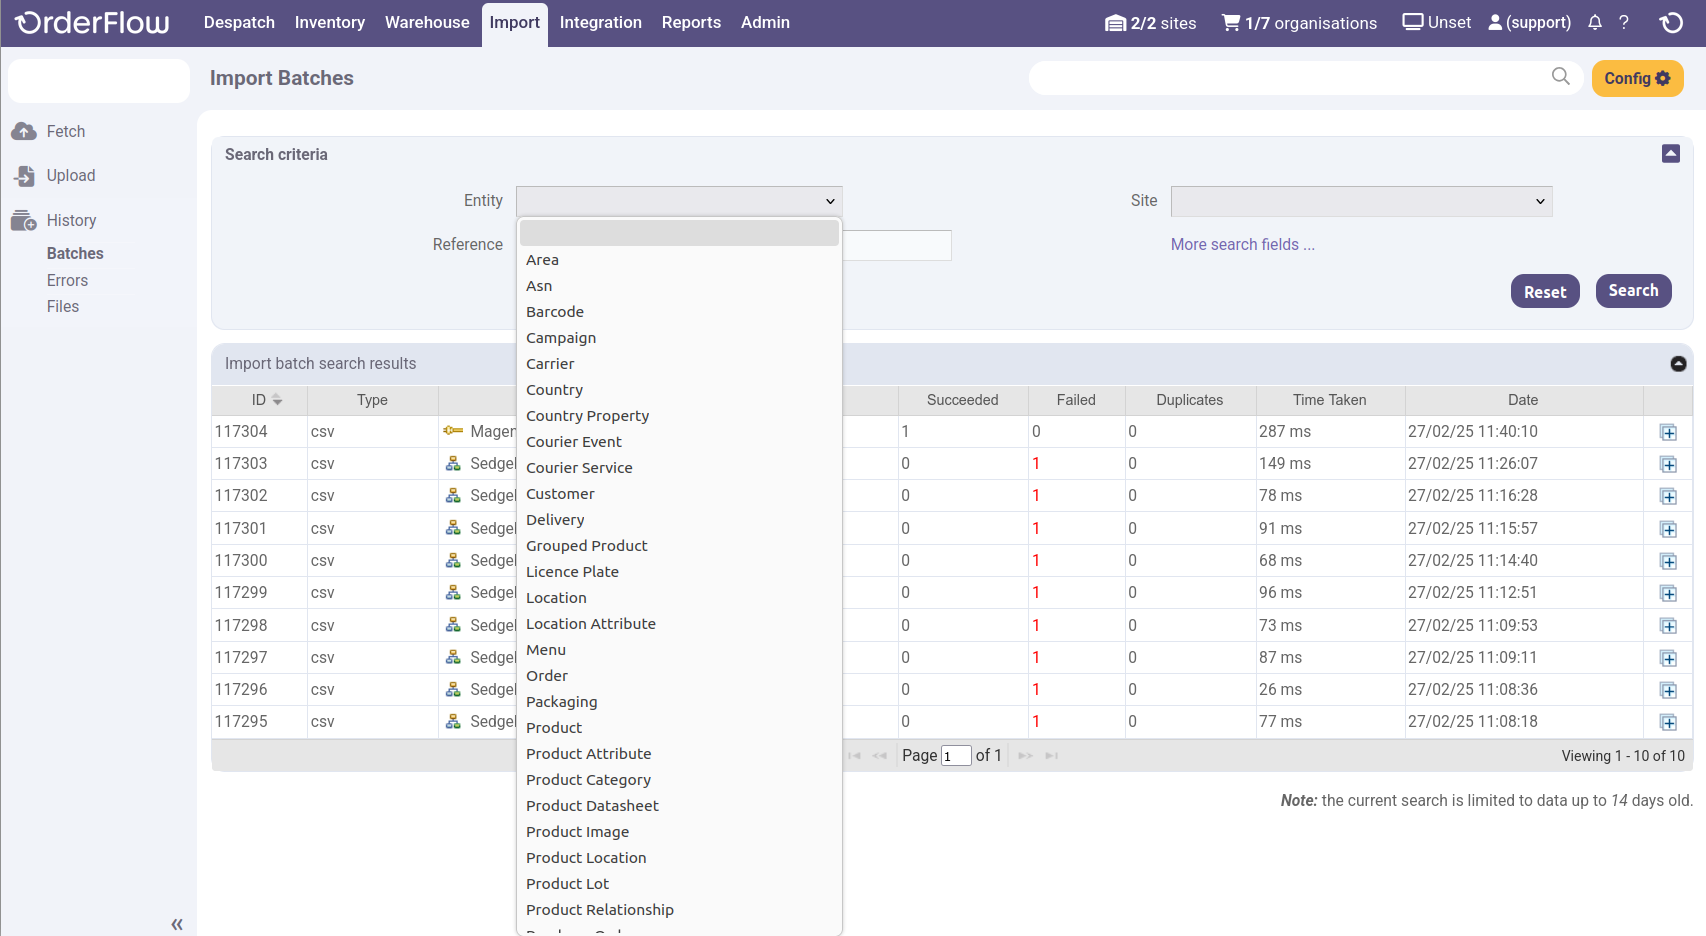Click the Fetch cloud icon in sidebar

tap(24, 132)
